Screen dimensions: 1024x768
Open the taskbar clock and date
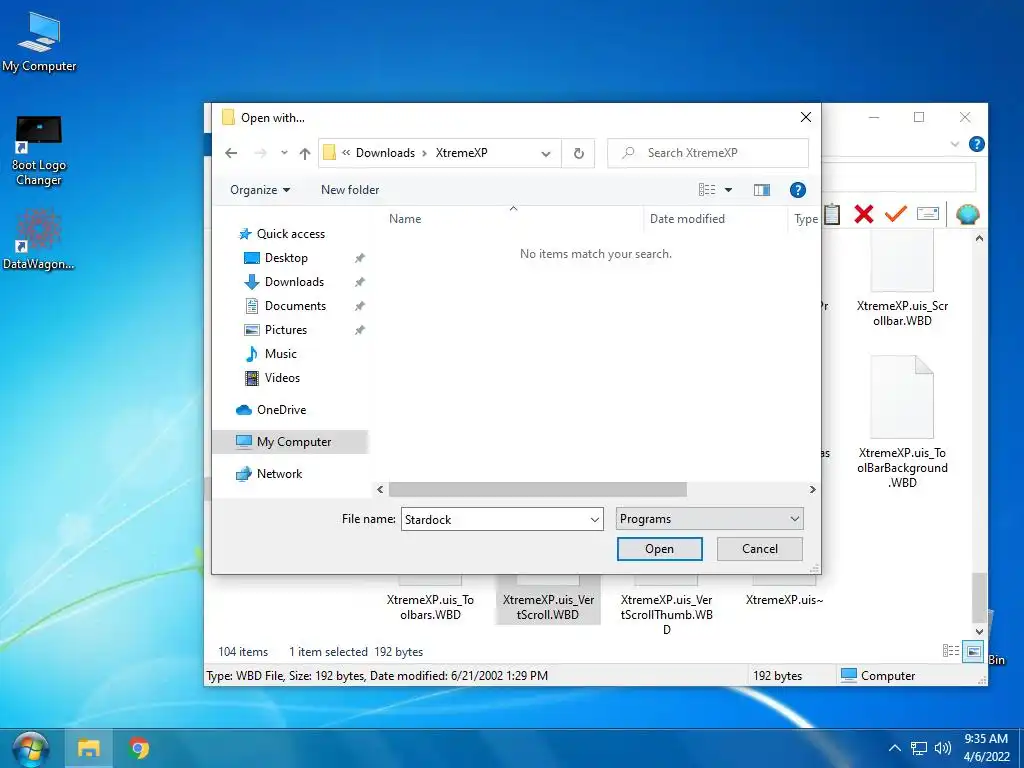[x=986, y=748]
